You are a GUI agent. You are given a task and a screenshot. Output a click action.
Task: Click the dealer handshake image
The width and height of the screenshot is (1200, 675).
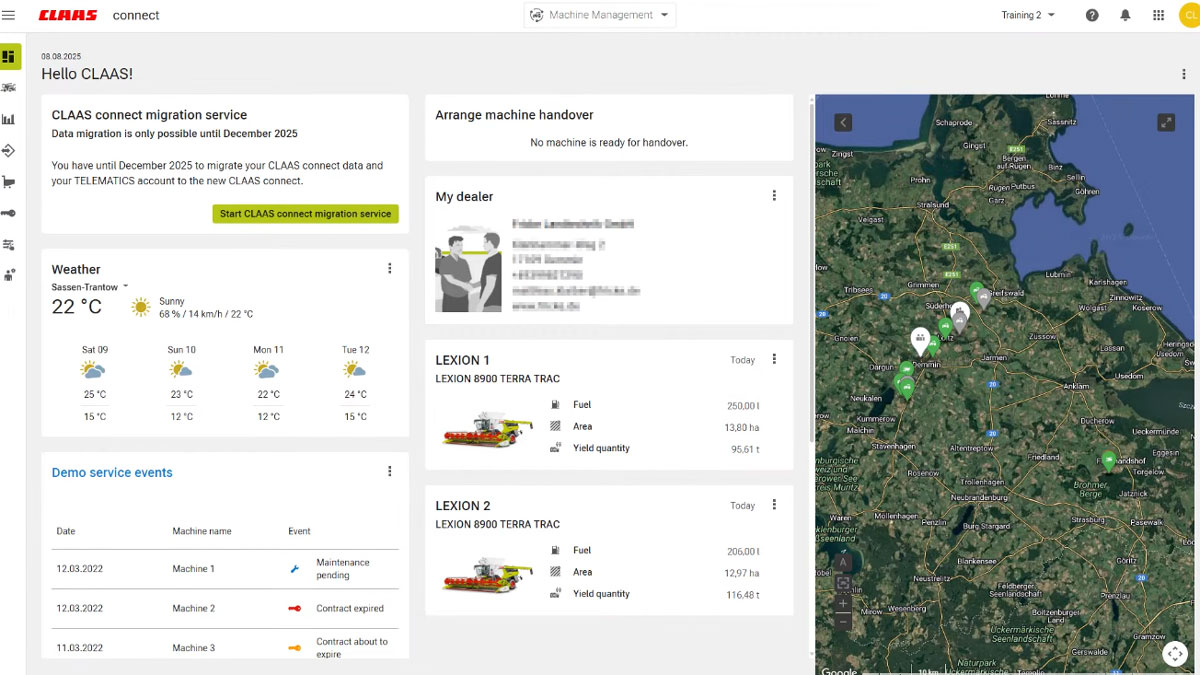(468, 269)
